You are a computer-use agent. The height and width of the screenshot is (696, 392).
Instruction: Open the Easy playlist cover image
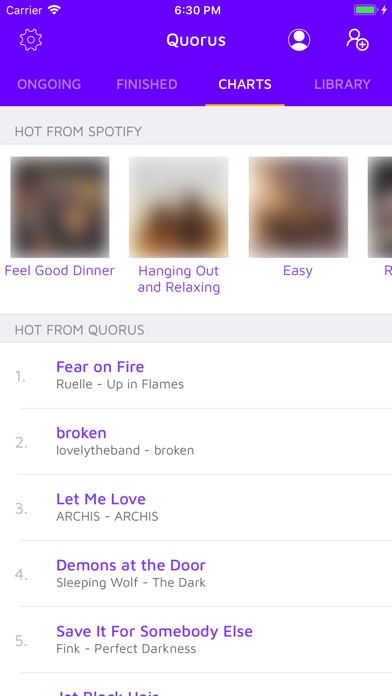click(298, 207)
